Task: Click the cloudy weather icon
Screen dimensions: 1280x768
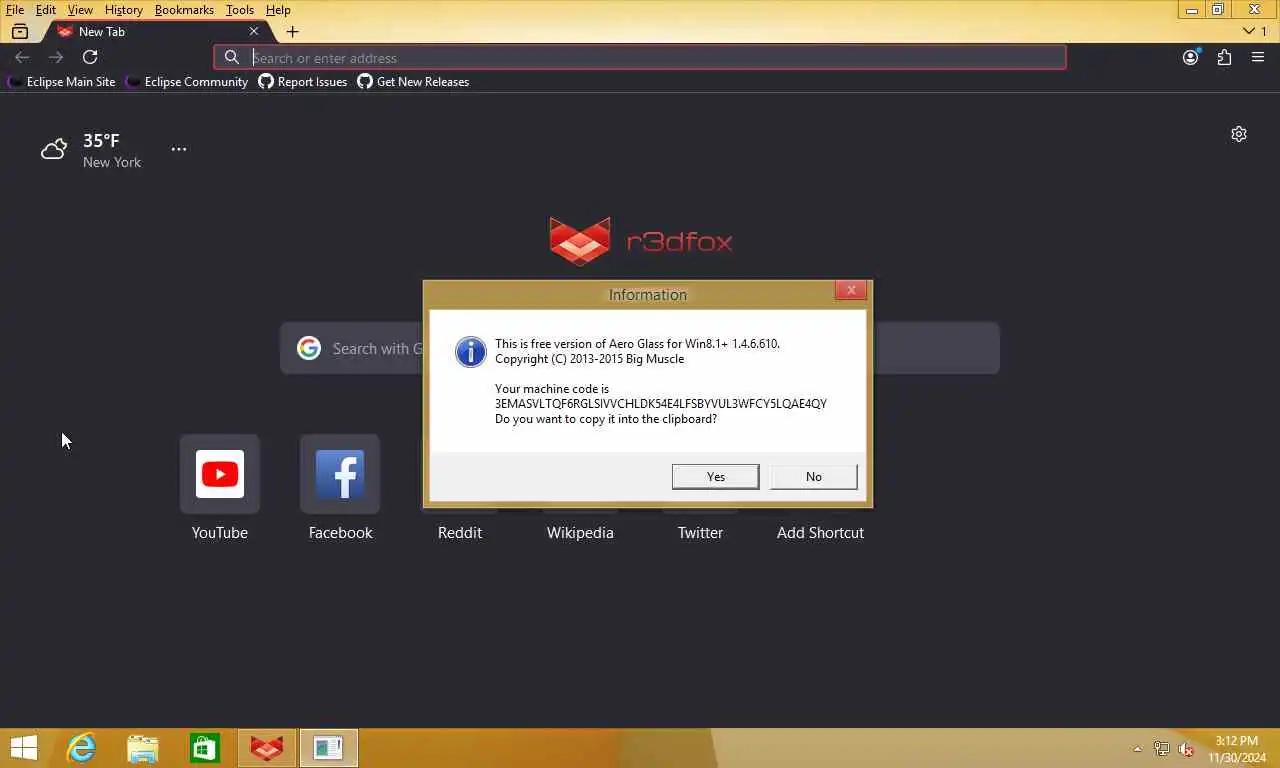Action: pyautogui.click(x=54, y=150)
